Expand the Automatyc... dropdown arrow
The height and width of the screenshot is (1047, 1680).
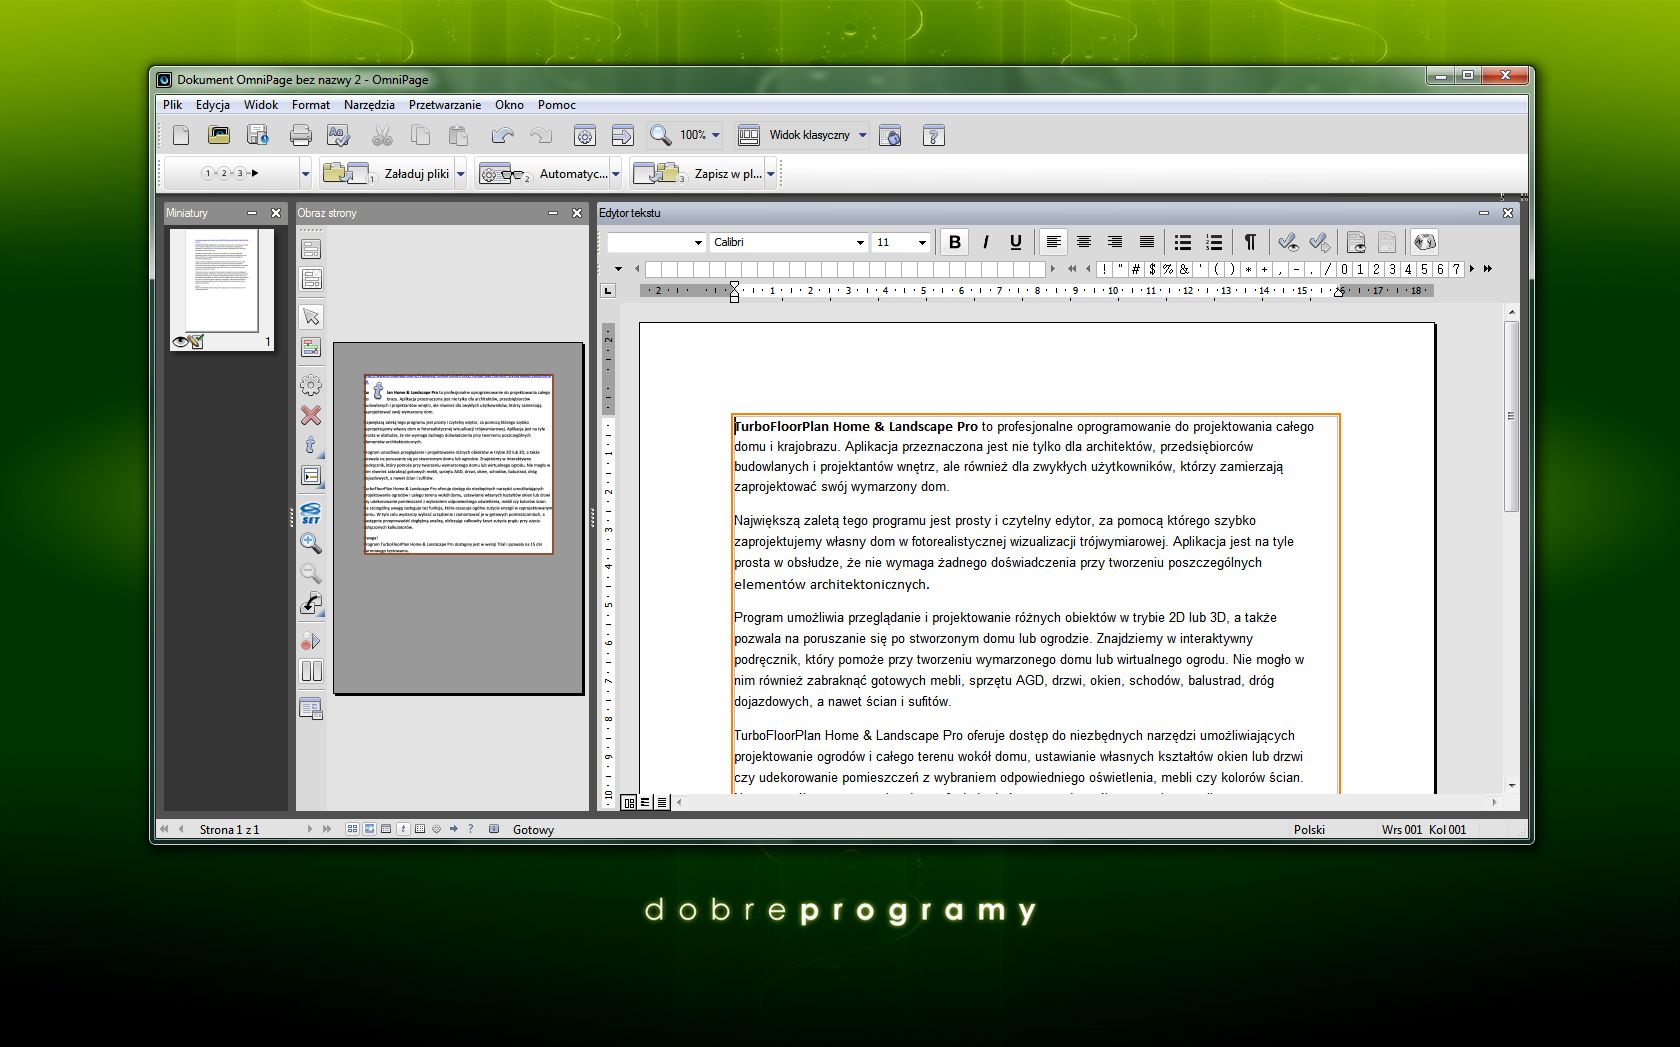tap(616, 173)
